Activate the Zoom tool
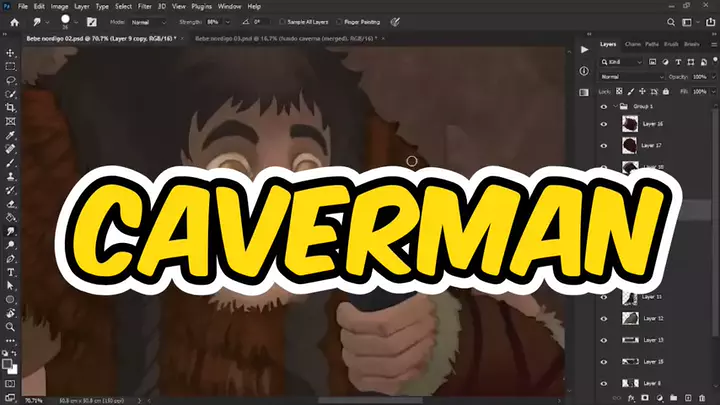This screenshot has width=720, height=405. [10, 326]
